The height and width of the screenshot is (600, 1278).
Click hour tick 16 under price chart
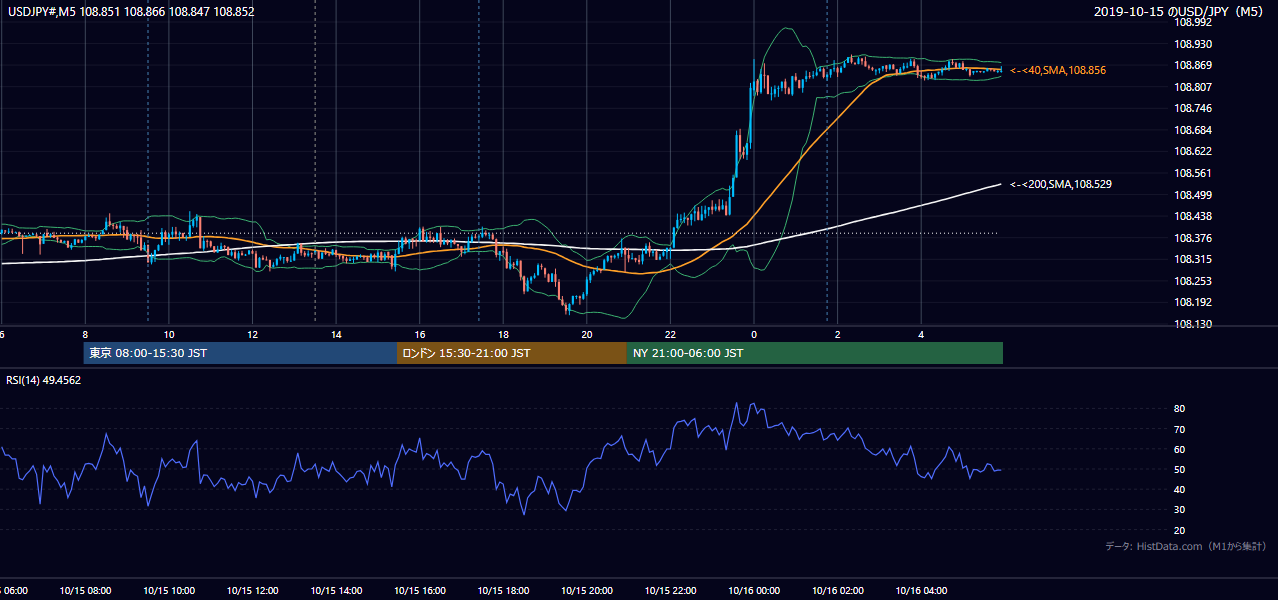pyautogui.click(x=420, y=335)
